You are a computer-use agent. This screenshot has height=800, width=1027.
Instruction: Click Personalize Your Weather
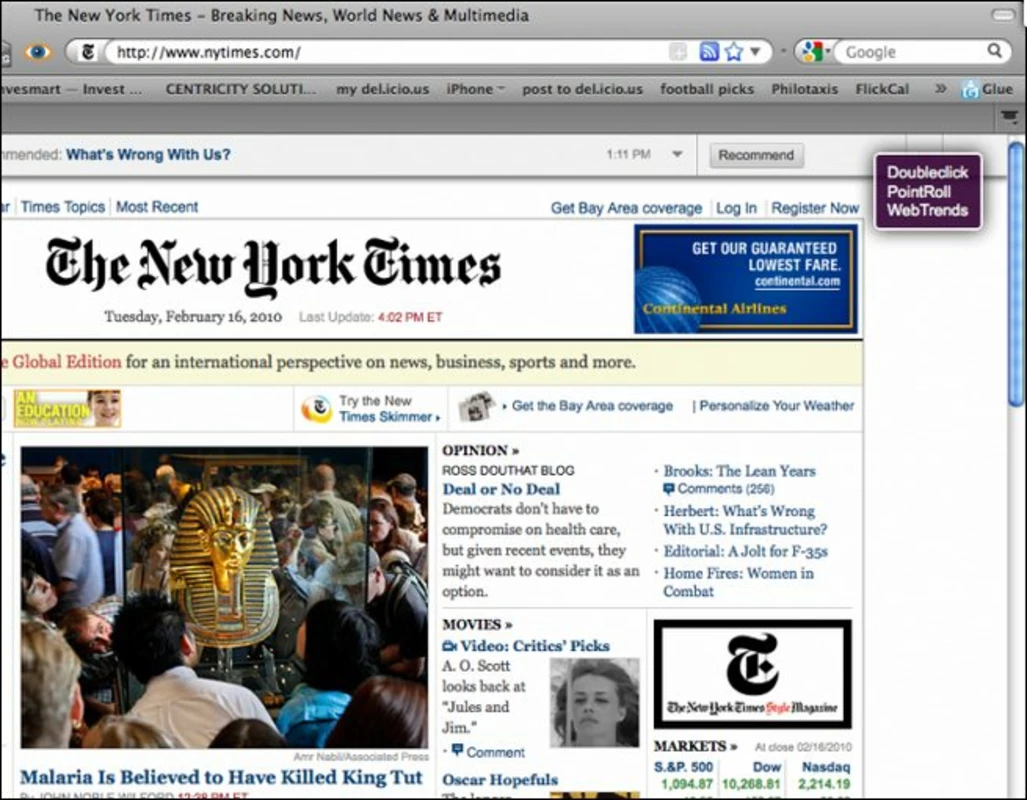[777, 406]
